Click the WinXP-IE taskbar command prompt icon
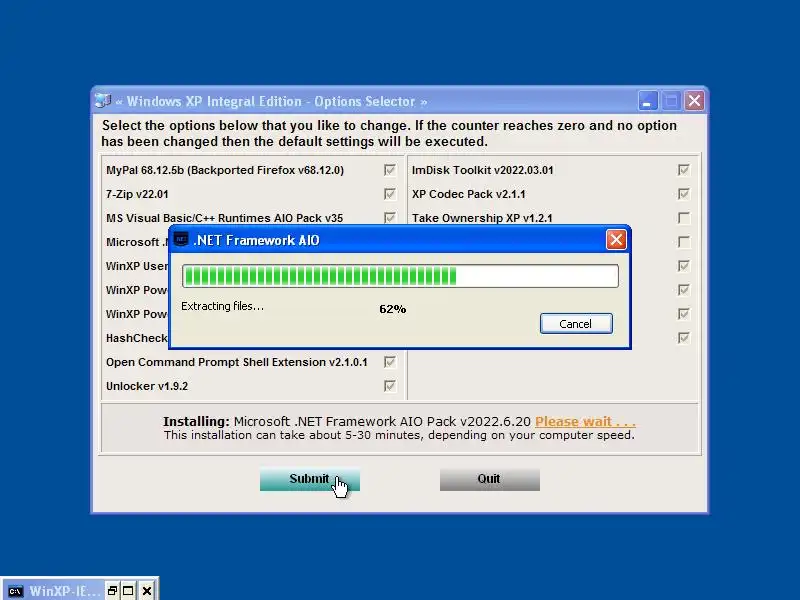 [15, 591]
